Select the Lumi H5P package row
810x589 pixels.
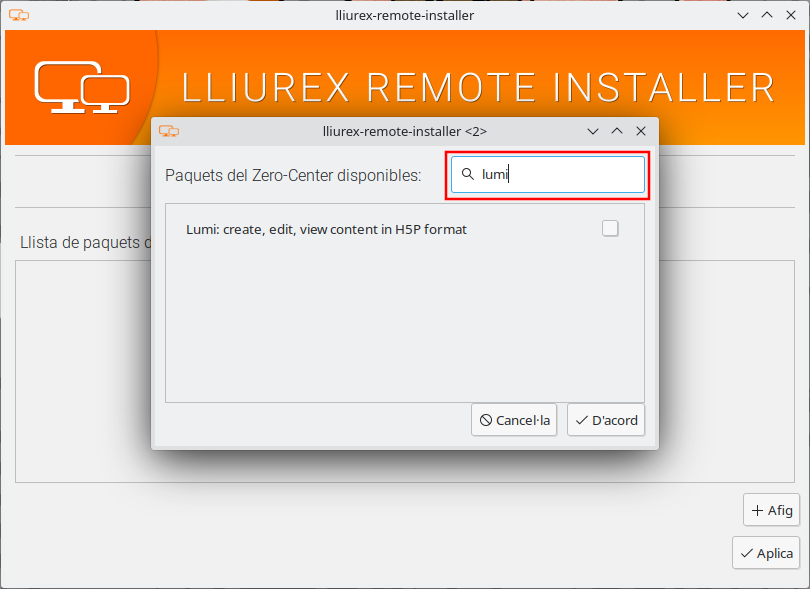click(x=404, y=229)
